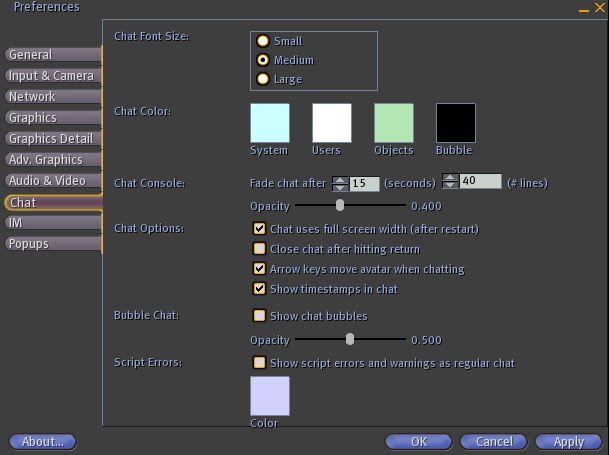Open the Audio & Video tab
609x455 pixels.
coord(51,181)
